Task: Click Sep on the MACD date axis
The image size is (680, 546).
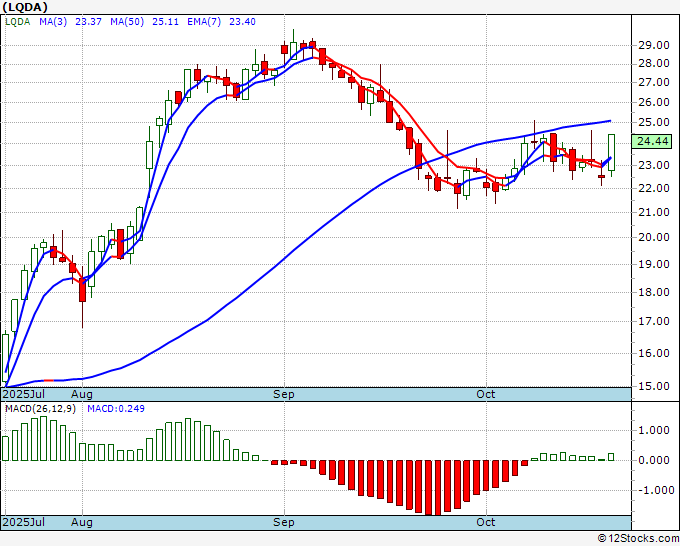Action: (x=284, y=522)
